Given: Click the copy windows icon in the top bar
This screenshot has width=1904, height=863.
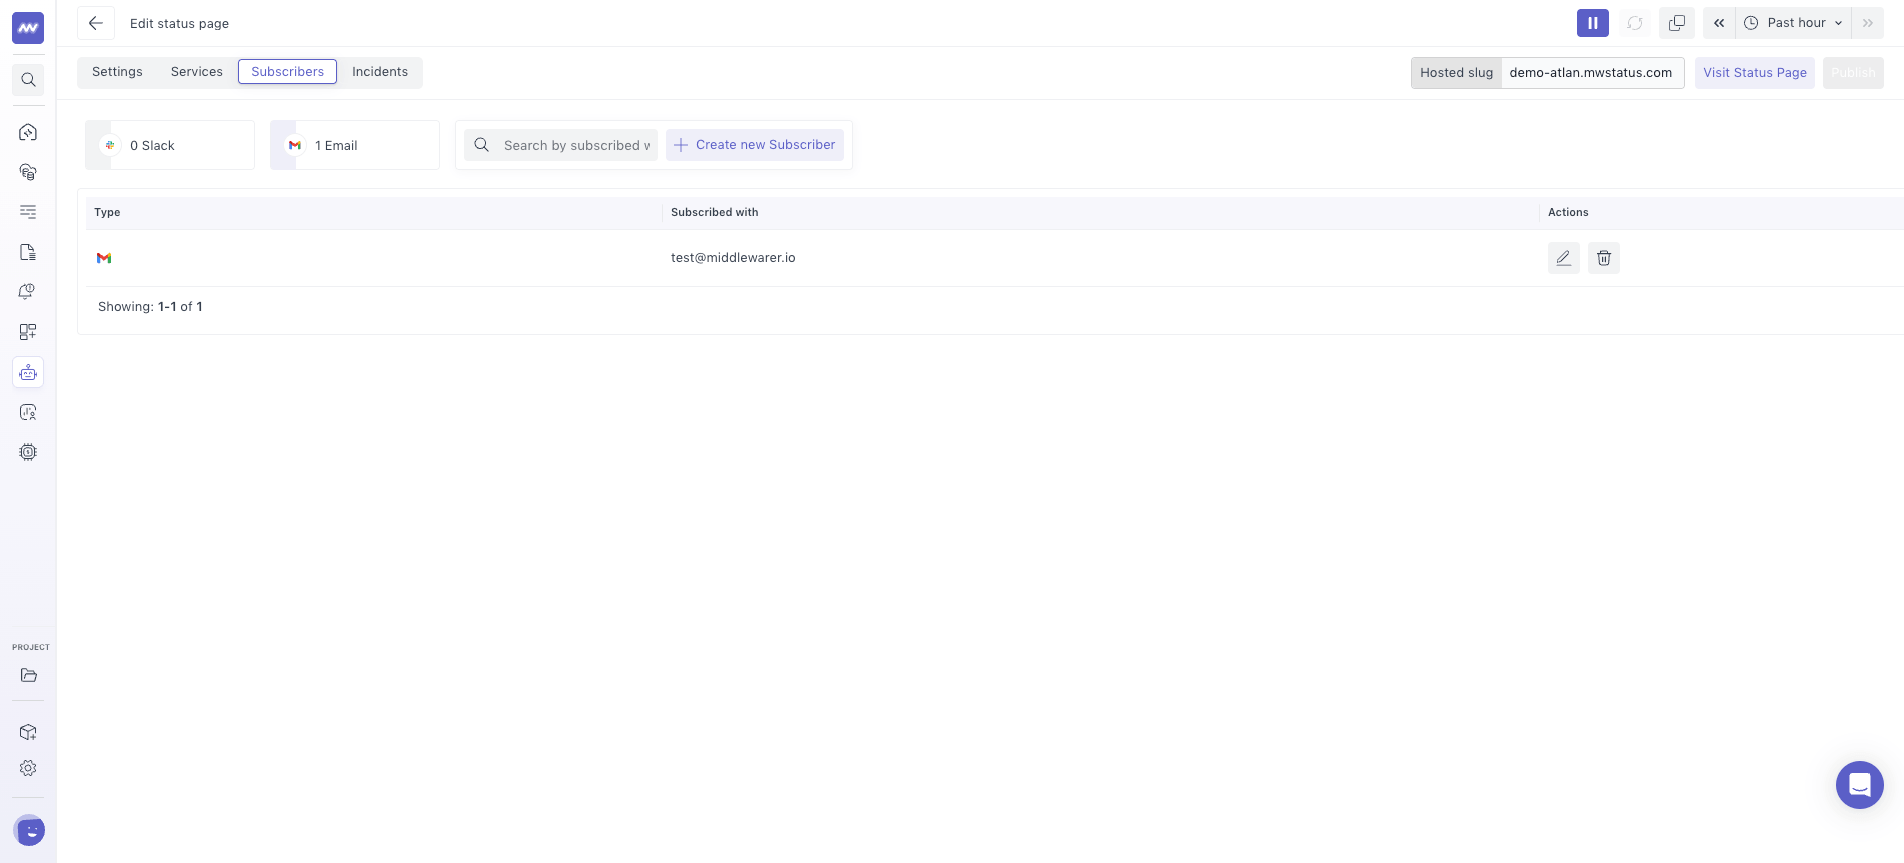Looking at the screenshot, I should pyautogui.click(x=1677, y=23).
